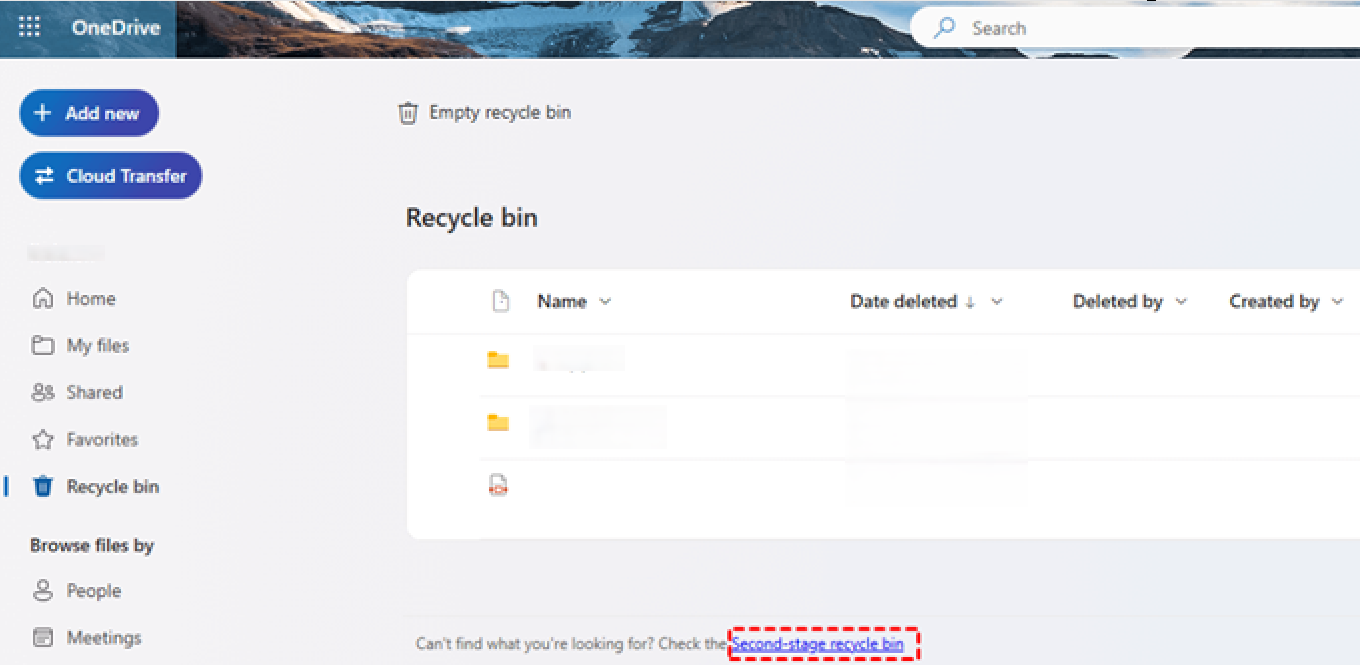Go to Home in the sidebar
This screenshot has width=1360, height=665.
point(90,298)
